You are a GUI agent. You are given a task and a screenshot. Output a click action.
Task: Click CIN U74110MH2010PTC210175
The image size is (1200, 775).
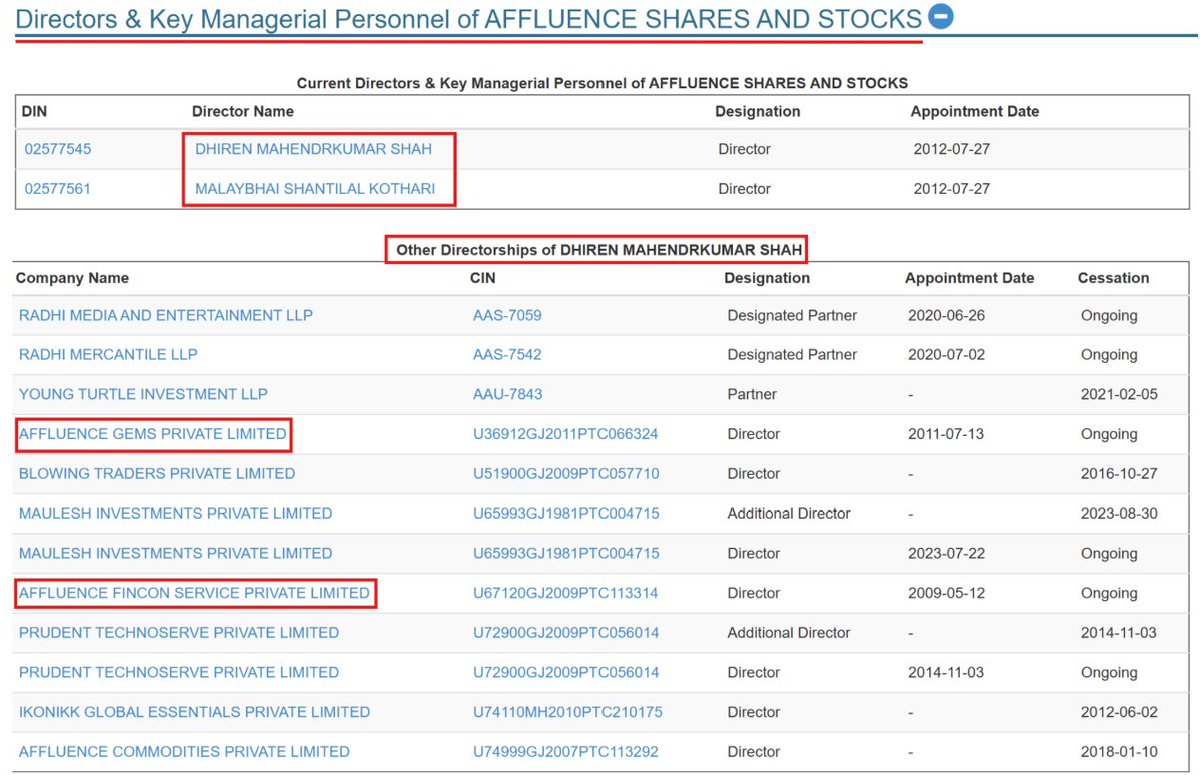(x=567, y=712)
